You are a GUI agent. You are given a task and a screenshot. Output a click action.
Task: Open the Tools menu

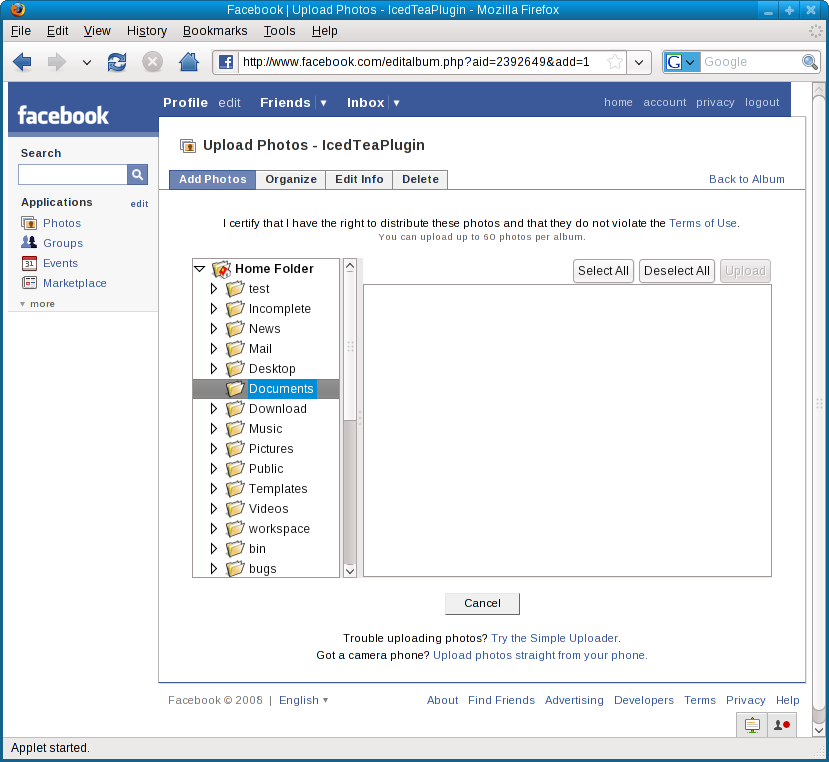coord(279,31)
